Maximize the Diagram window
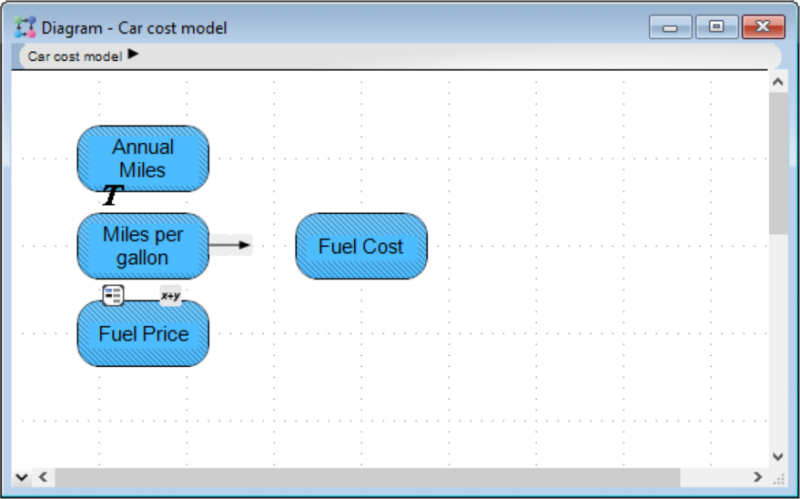This screenshot has width=800, height=499. coord(716,27)
